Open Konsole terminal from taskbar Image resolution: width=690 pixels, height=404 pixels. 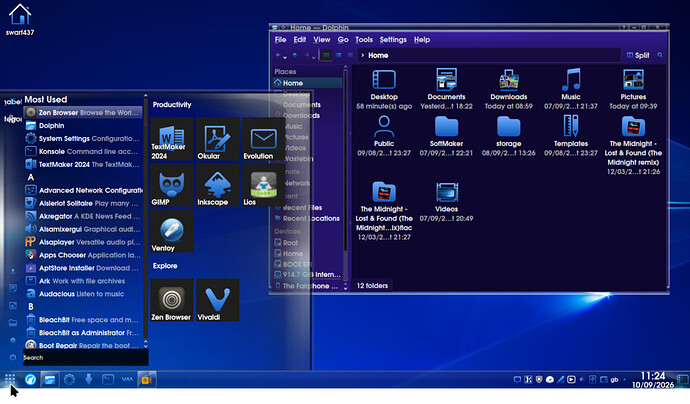[108, 379]
